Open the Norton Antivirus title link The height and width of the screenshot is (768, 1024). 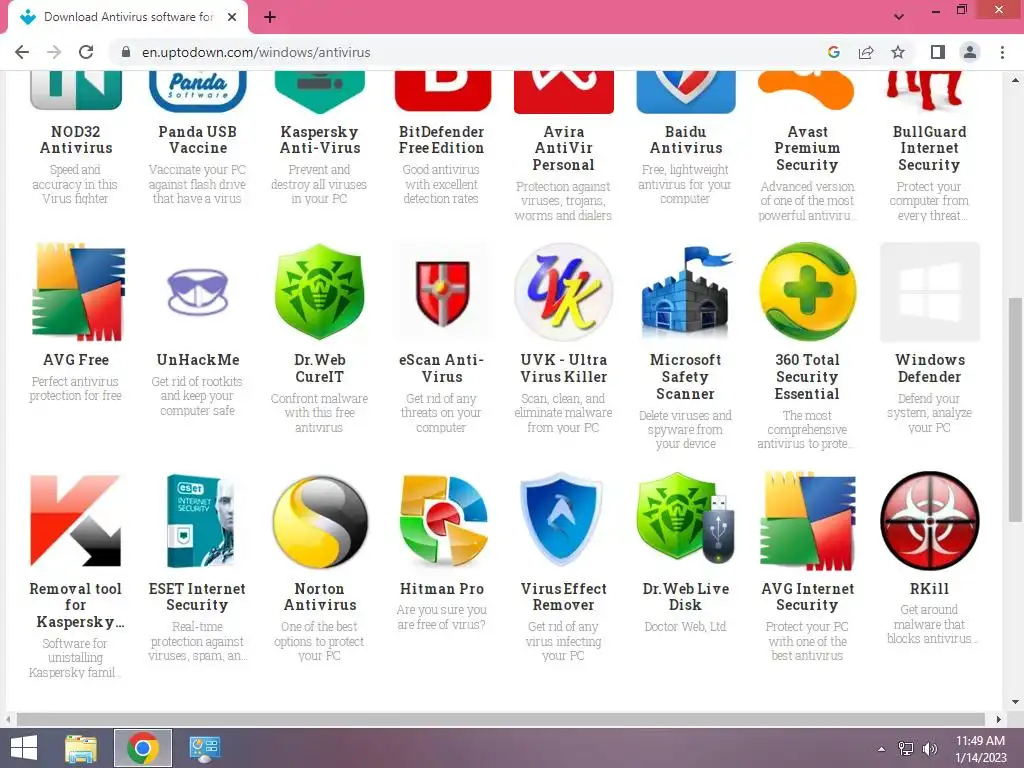pos(320,597)
